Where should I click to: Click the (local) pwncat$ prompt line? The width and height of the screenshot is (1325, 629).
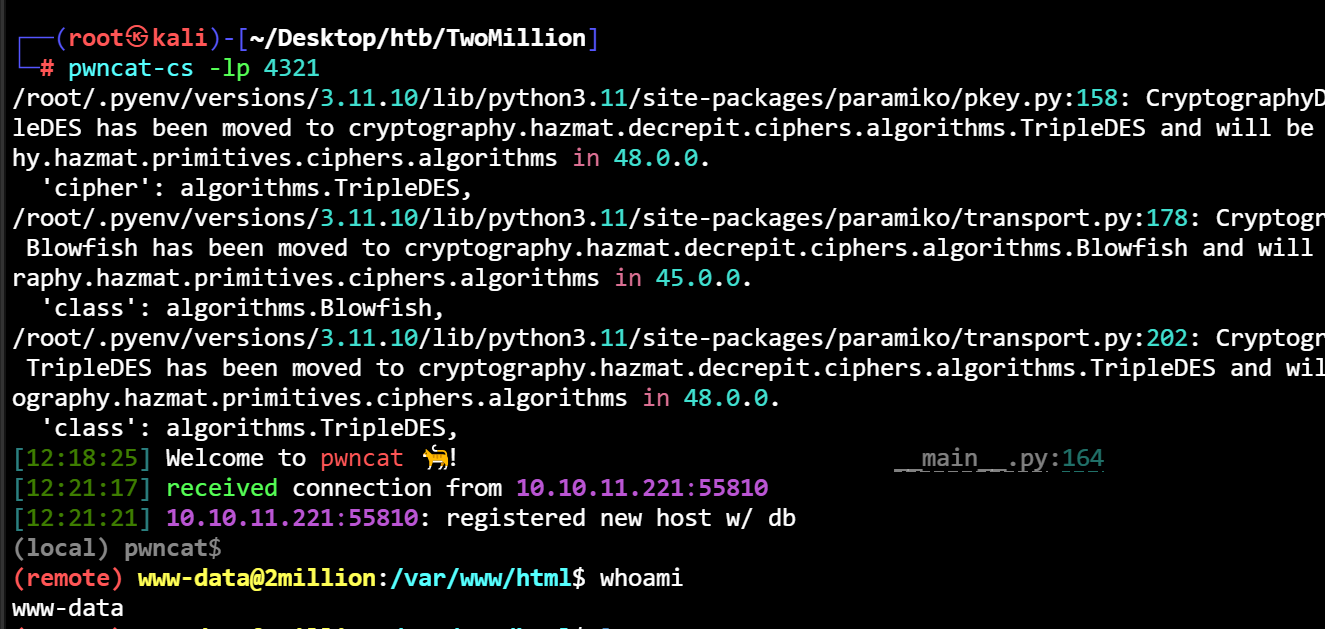click(x=117, y=548)
